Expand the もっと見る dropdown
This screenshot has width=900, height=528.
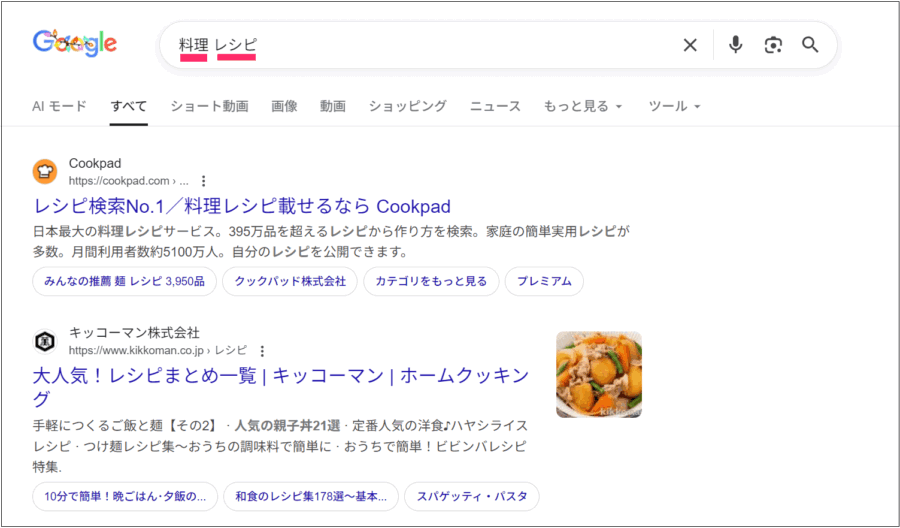(x=583, y=106)
